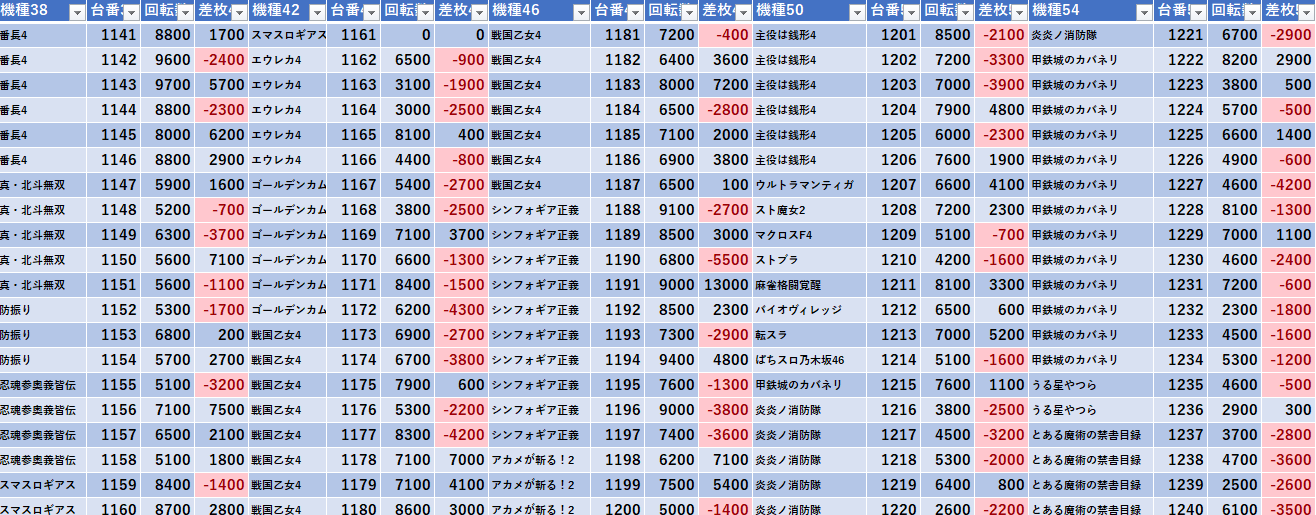Select machine number cell 1237
Viewport: 1316px width, 515px height.
(1181, 435)
